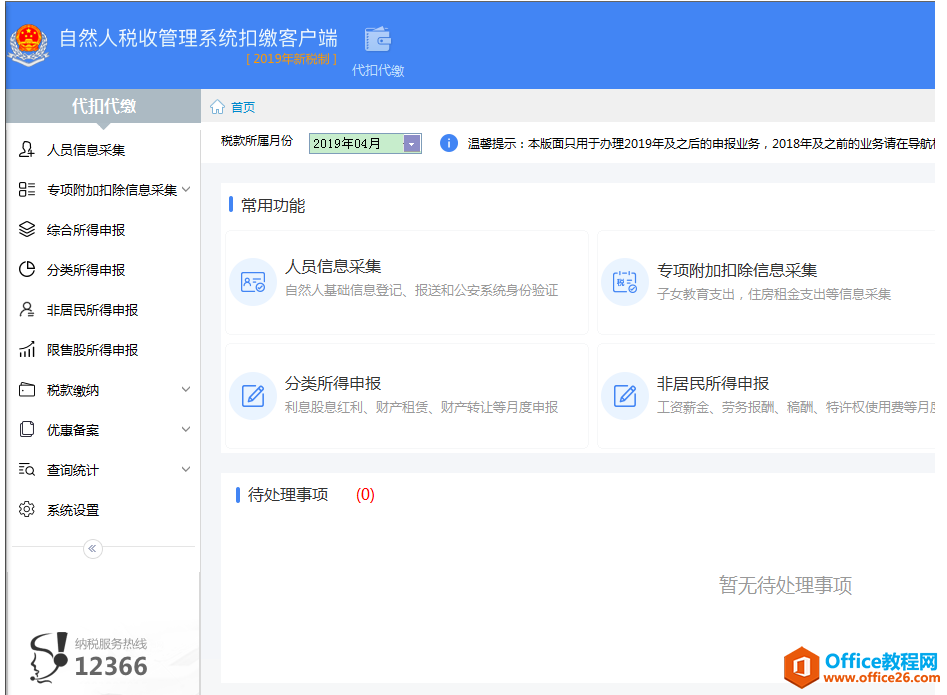Image resolution: width=947 pixels, height=695 pixels.
Task: Click the blue info icon before 温馨提示
Action: pyautogui.click(x=449, y=144)
